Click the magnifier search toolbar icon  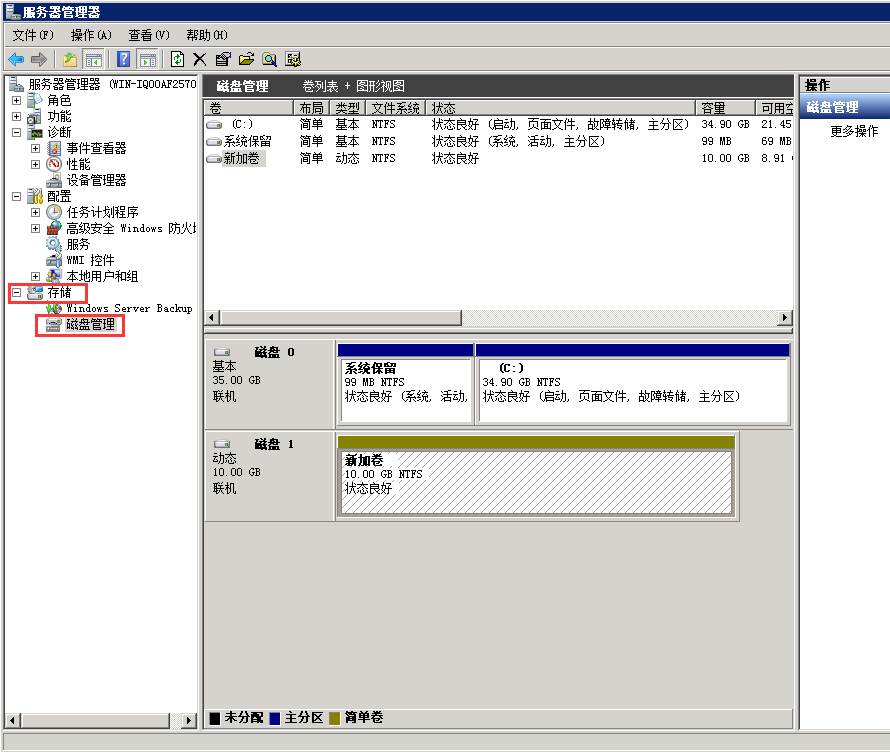(x=269, y=59)
